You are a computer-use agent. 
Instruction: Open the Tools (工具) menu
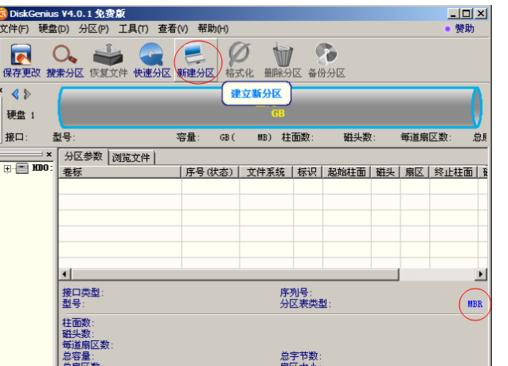[133, 29]
